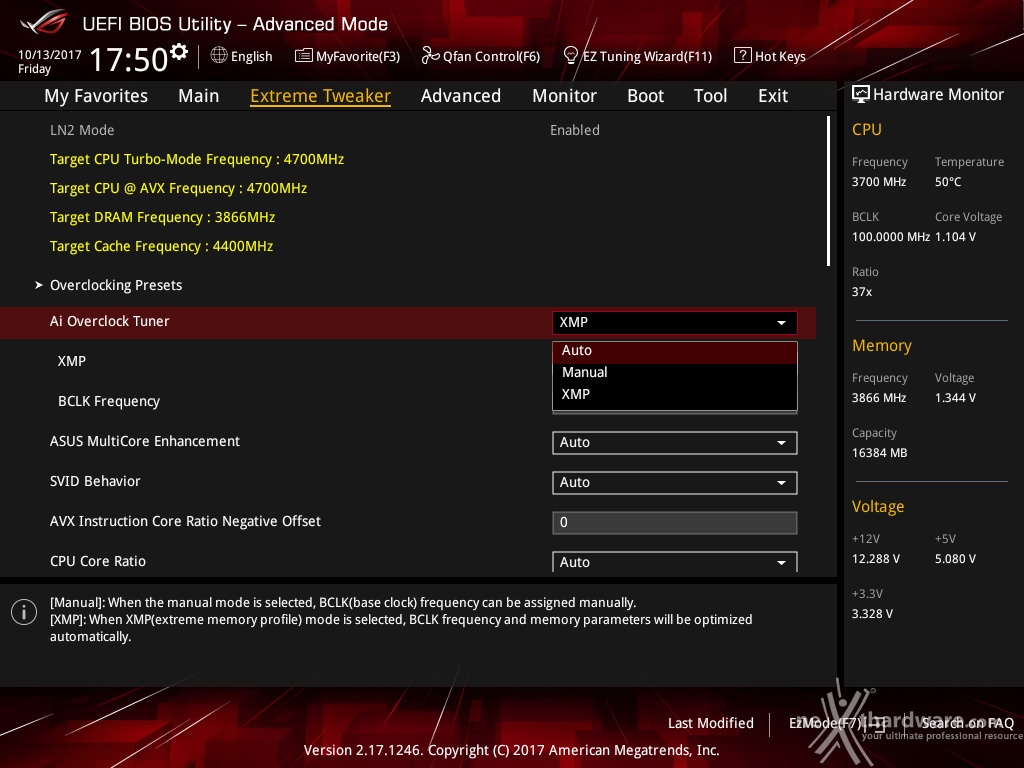Click the ROG logo icon

click(x=43, y=23)
